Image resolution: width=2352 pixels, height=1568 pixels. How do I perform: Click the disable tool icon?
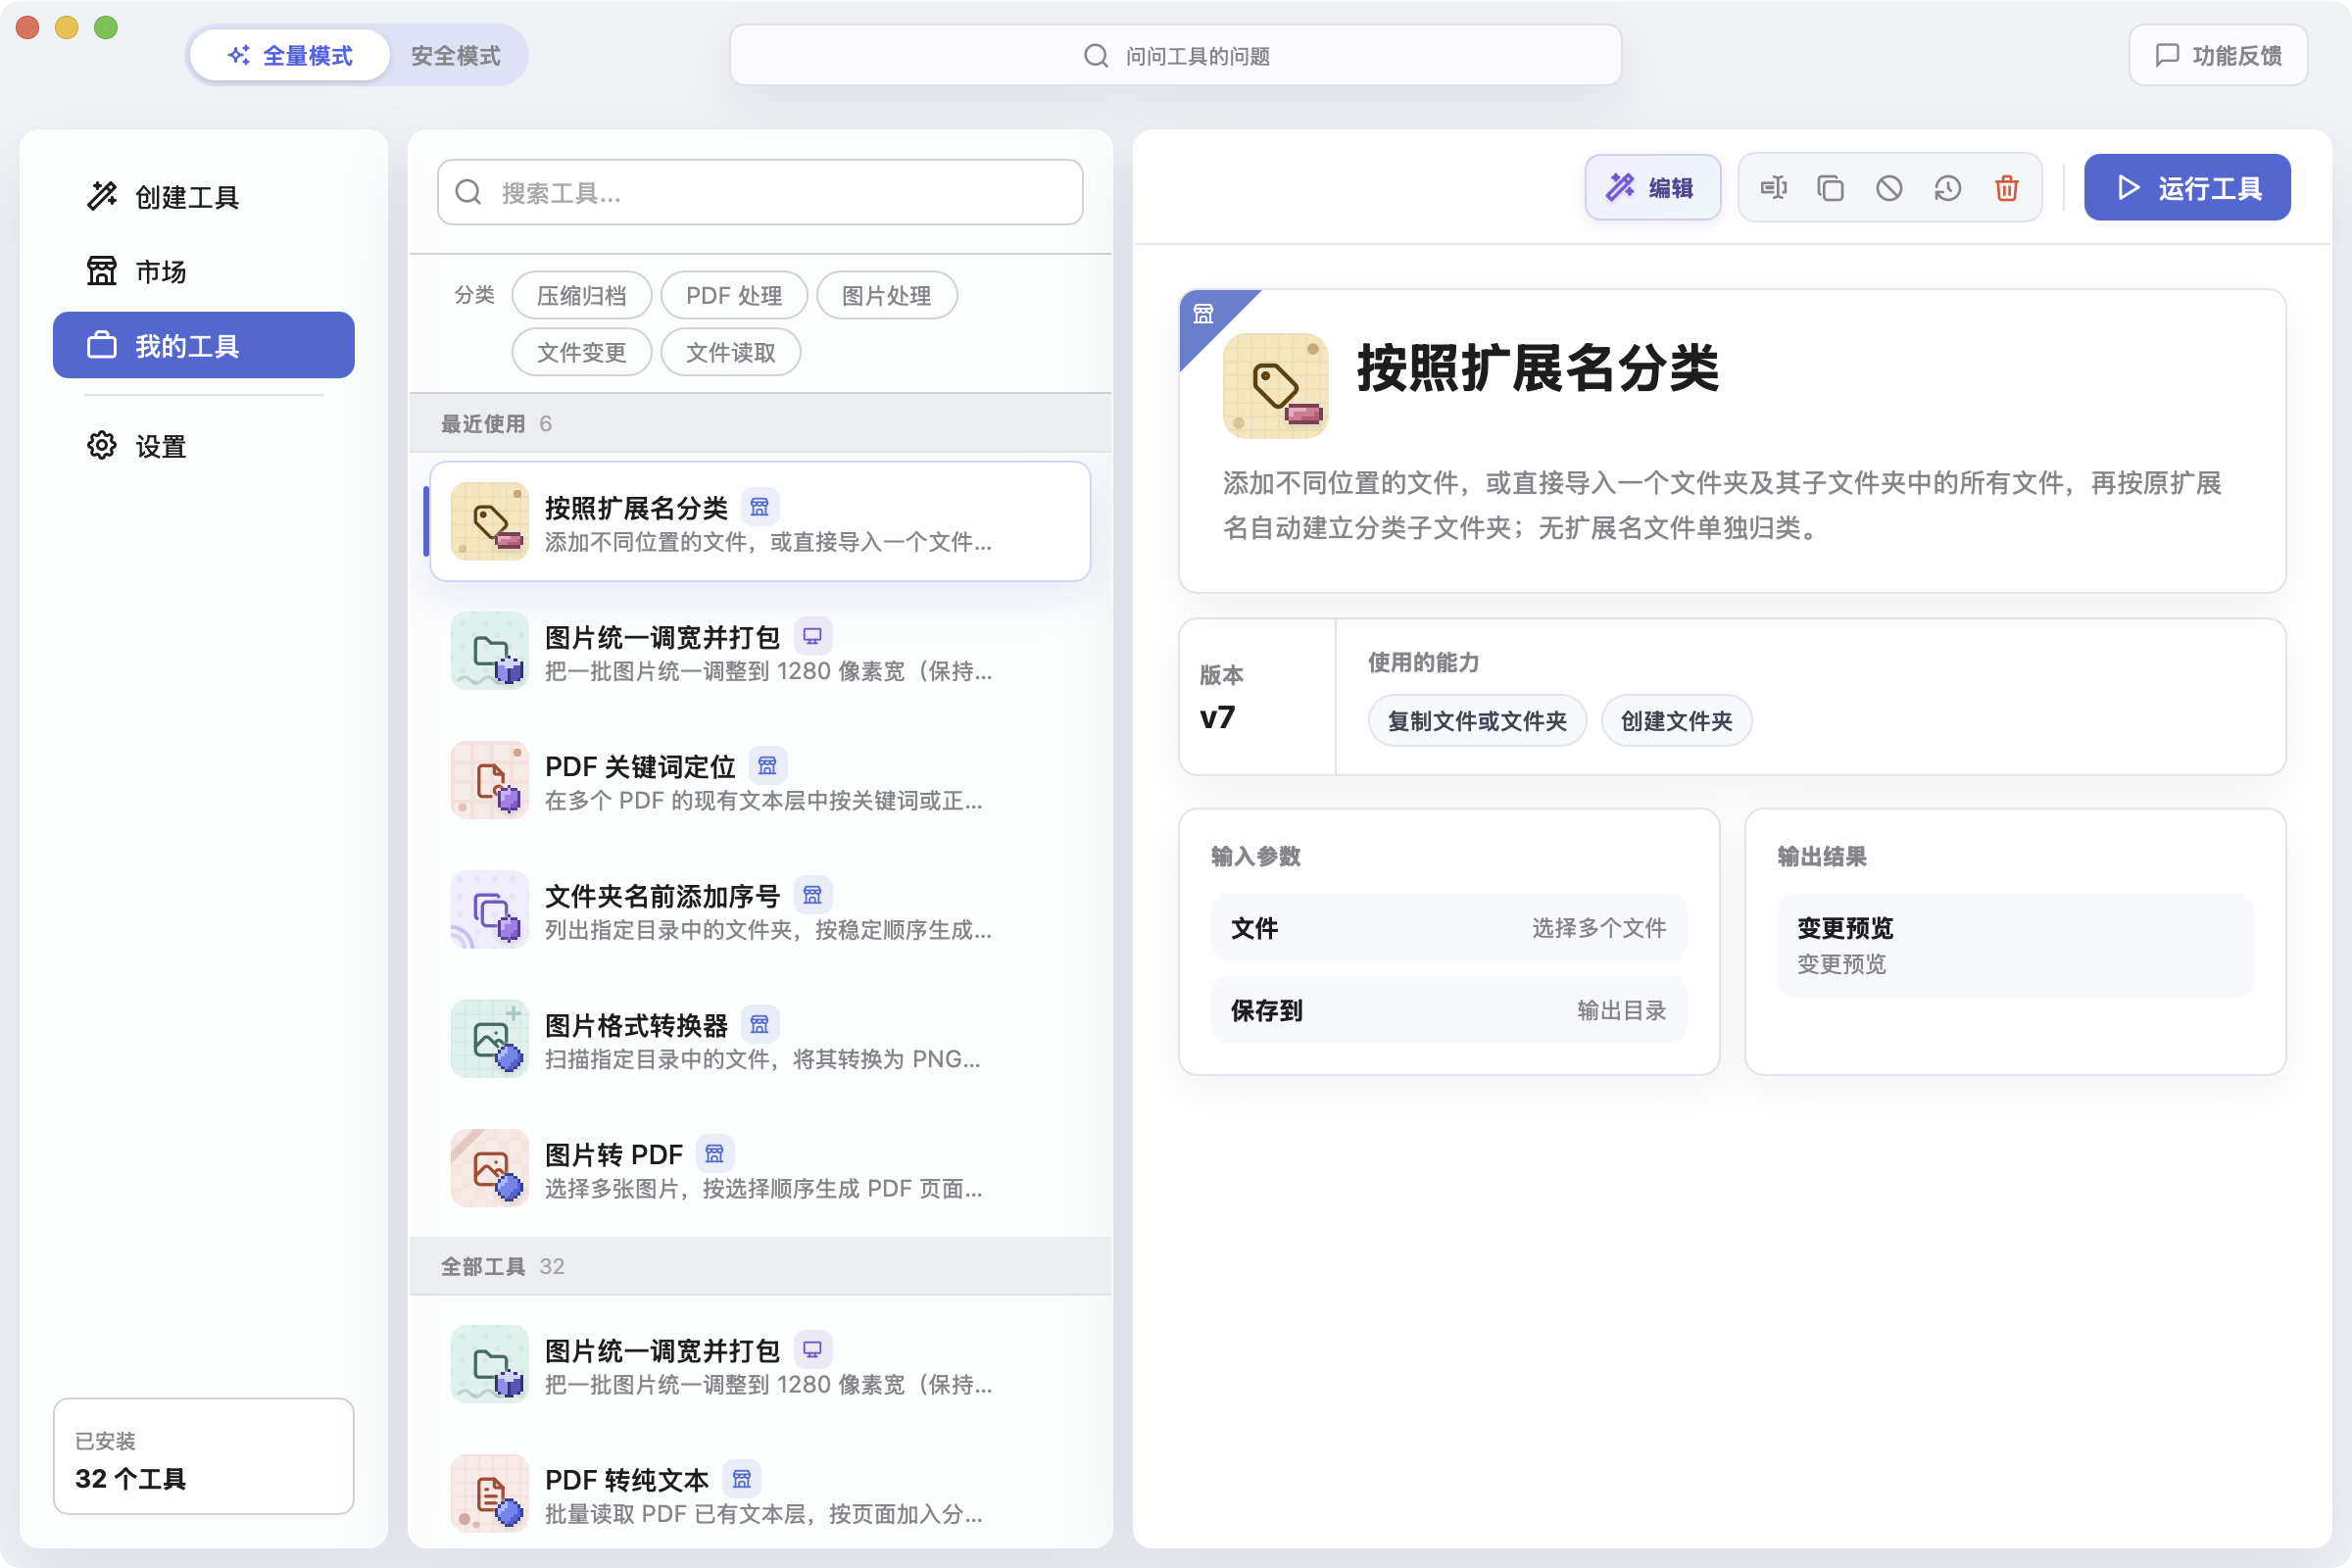tap(1889, 188)
